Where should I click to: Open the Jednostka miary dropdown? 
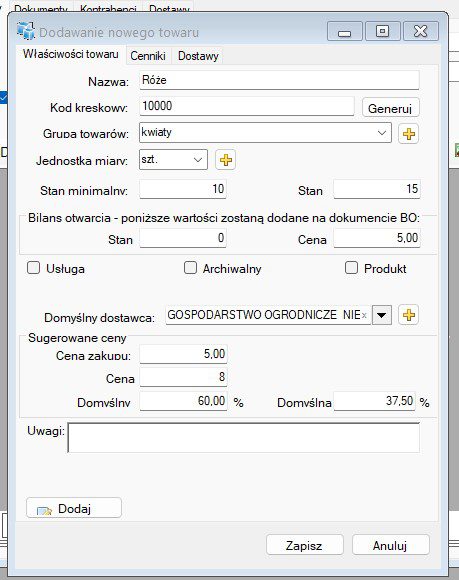click(198, 160)
